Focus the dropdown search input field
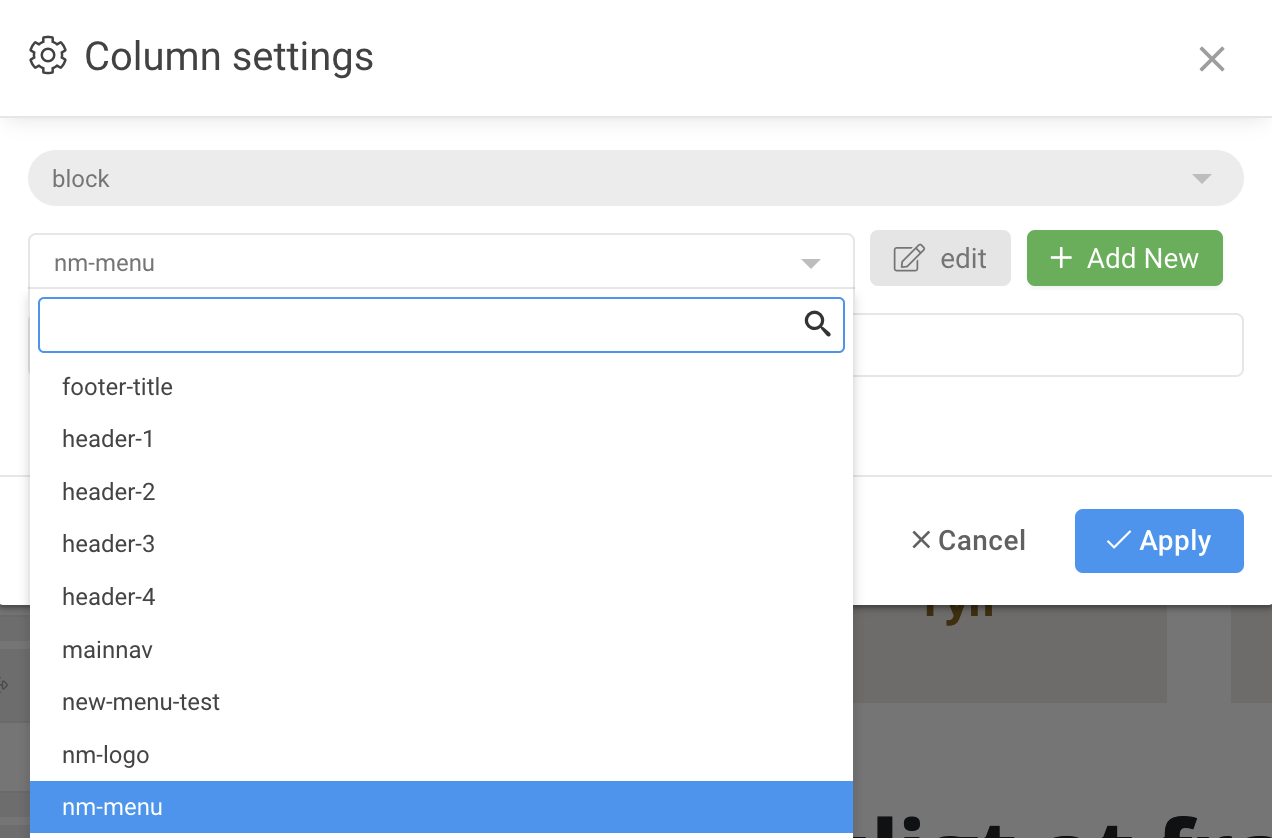The width and height of the screenshot is (1272, 838). click(420, 325)
